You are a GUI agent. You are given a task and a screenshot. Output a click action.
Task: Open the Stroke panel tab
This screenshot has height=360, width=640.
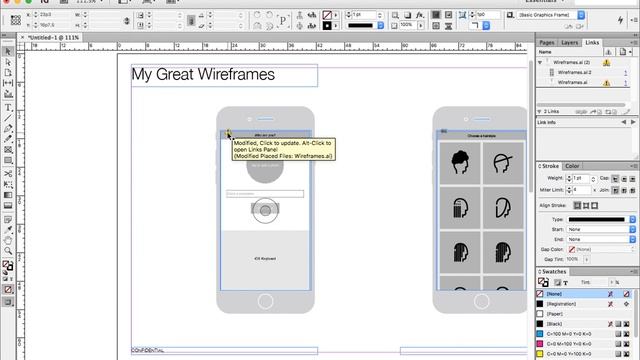click(x=550, y=166)
